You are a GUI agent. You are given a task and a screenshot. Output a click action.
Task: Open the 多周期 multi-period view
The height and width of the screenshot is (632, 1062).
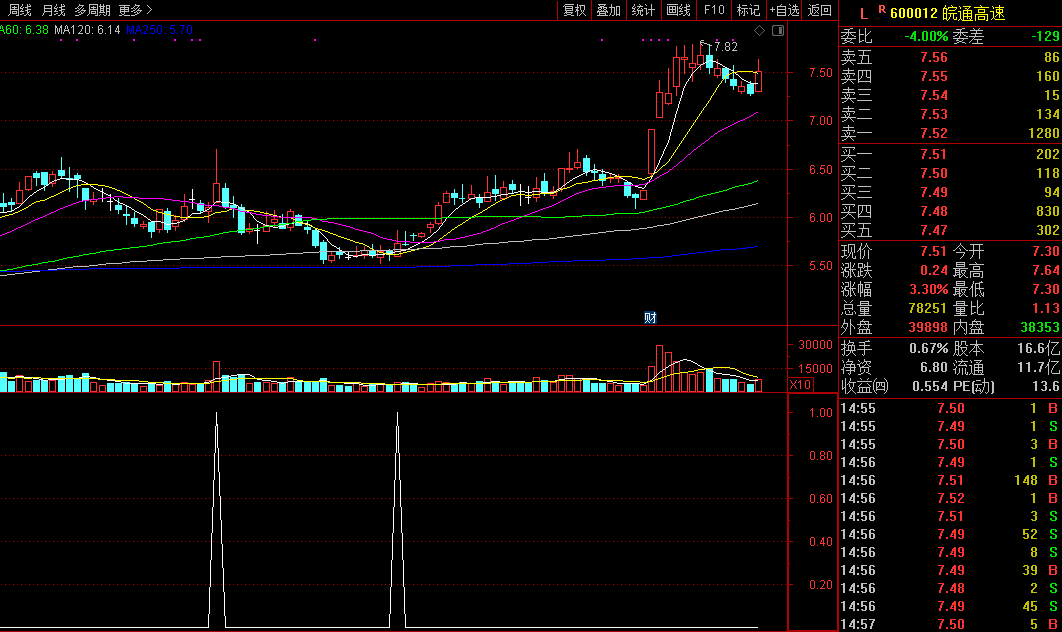92,10
